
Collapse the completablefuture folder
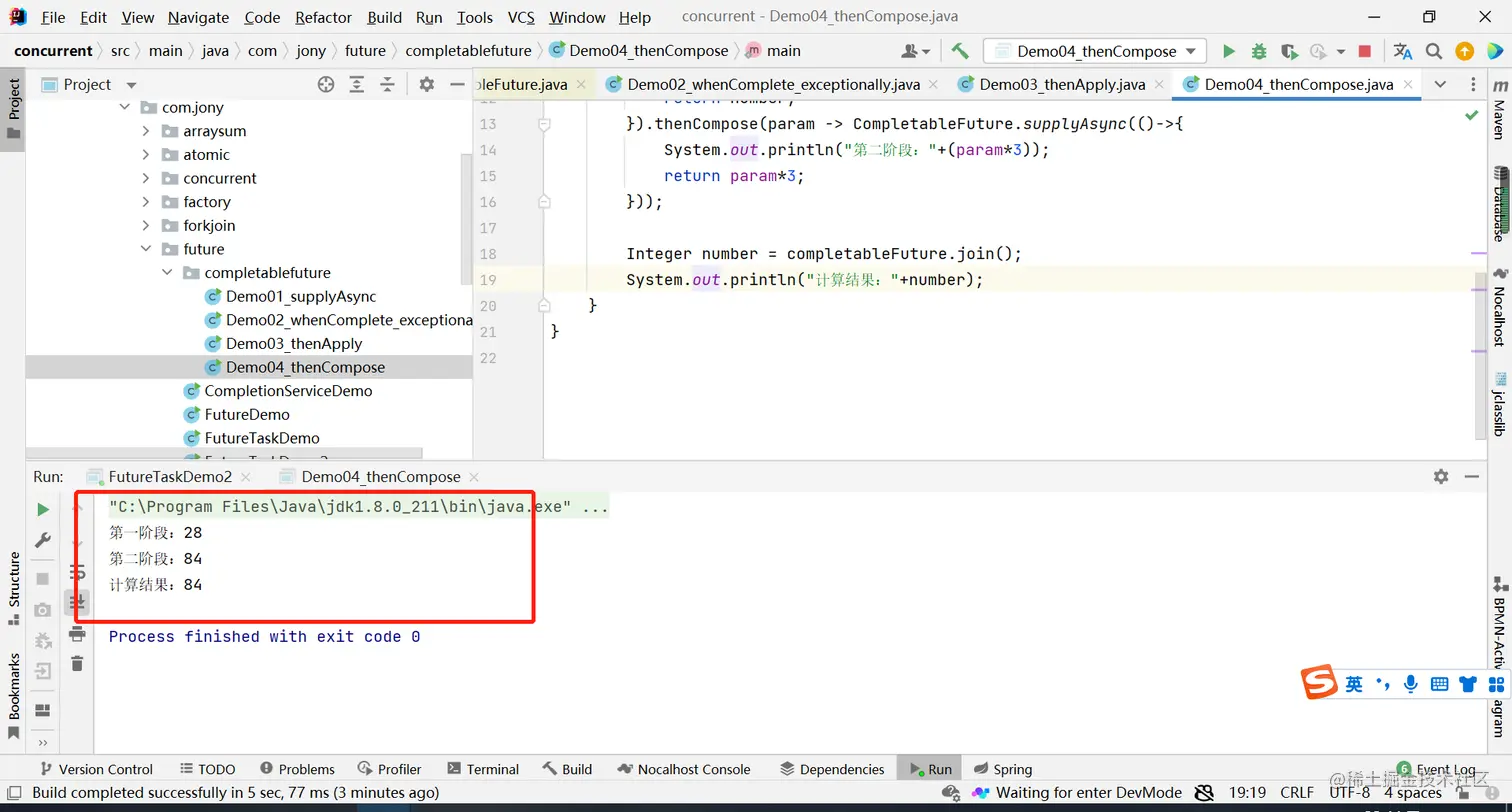click(x=167, y=273)
